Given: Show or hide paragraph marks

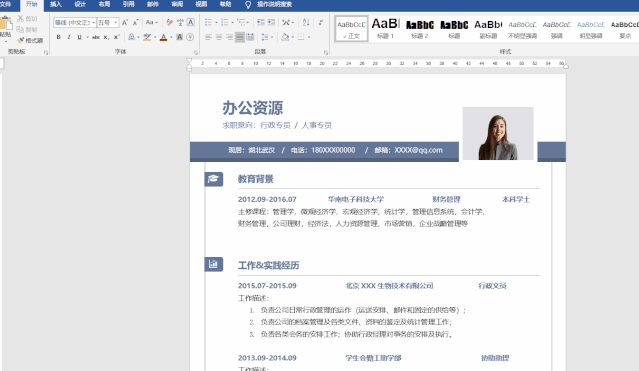Looking at the screenshot, I should [x=321, y=22].
